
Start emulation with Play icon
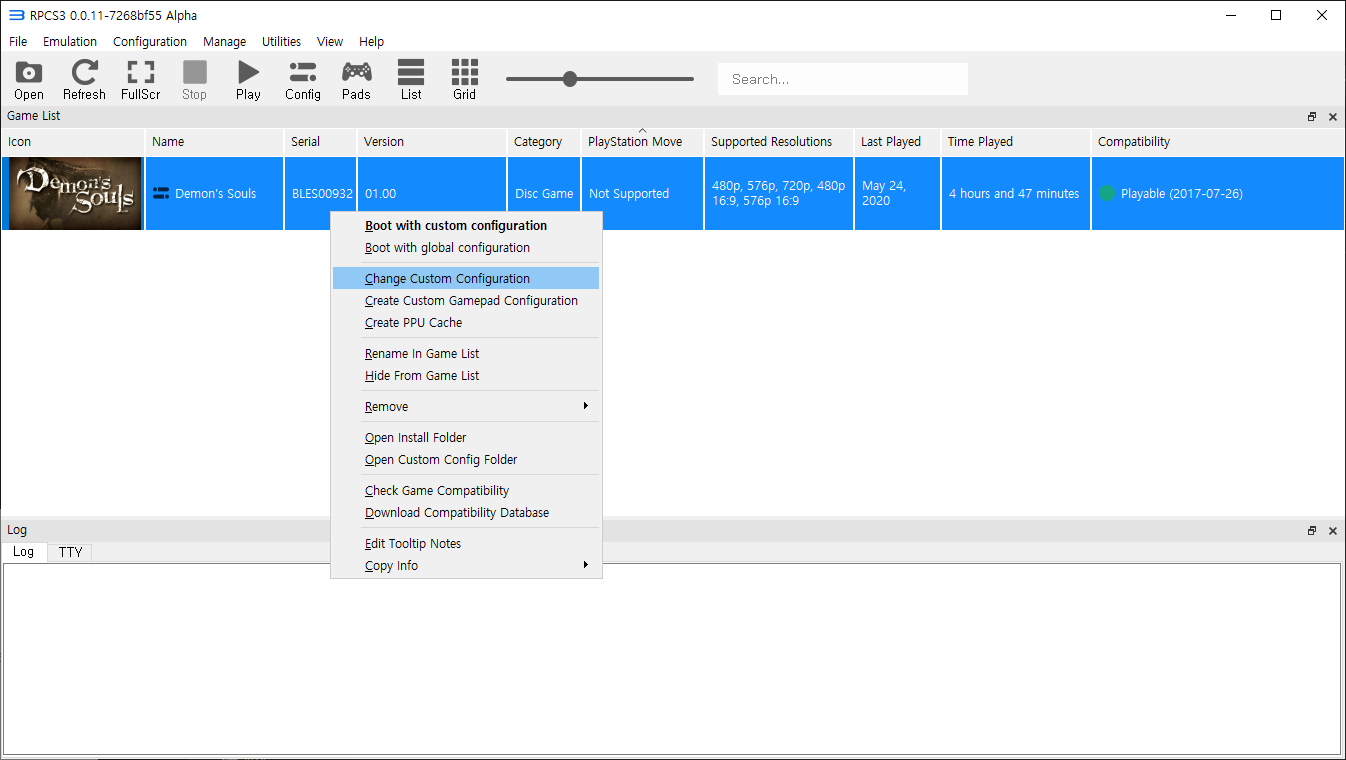[248, 80]
